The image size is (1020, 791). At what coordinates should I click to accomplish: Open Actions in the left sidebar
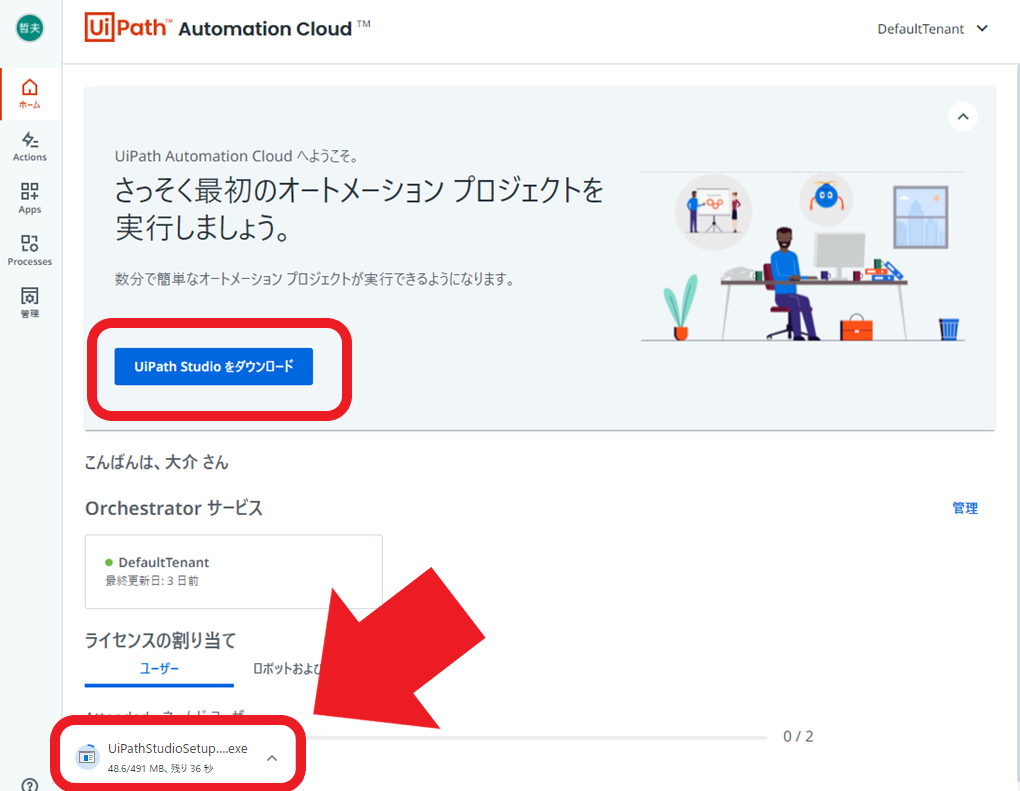tap(30, 146)
